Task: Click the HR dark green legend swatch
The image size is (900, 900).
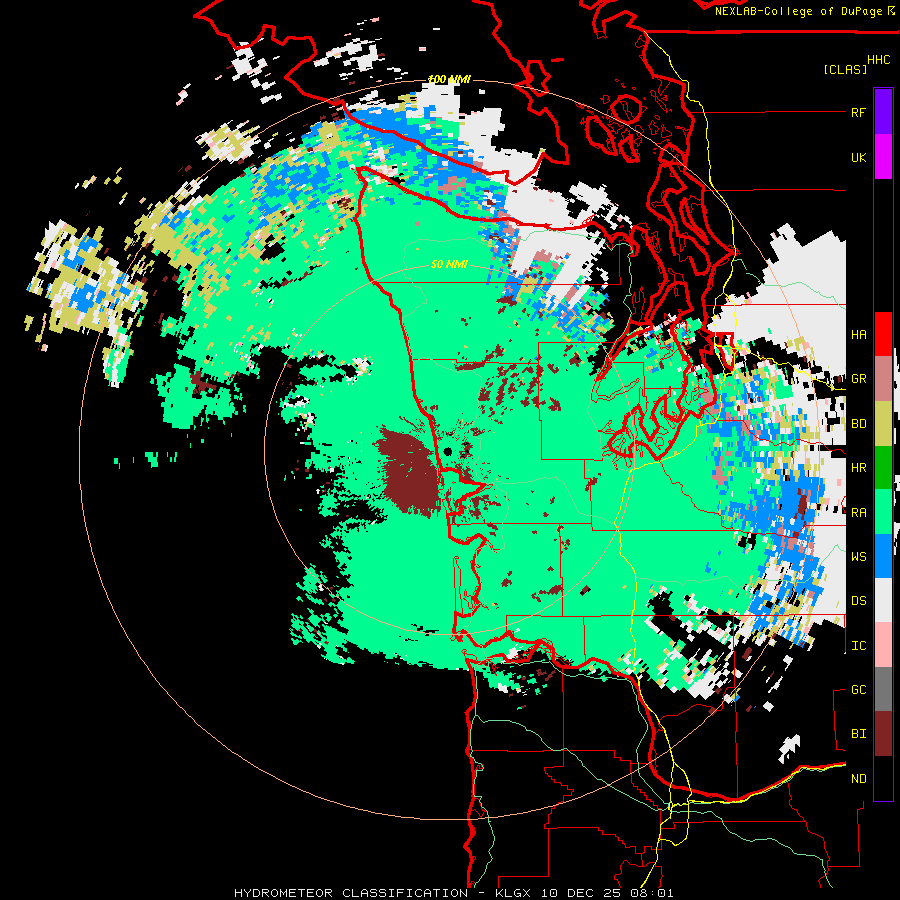Action: click(x=883, y=468)
